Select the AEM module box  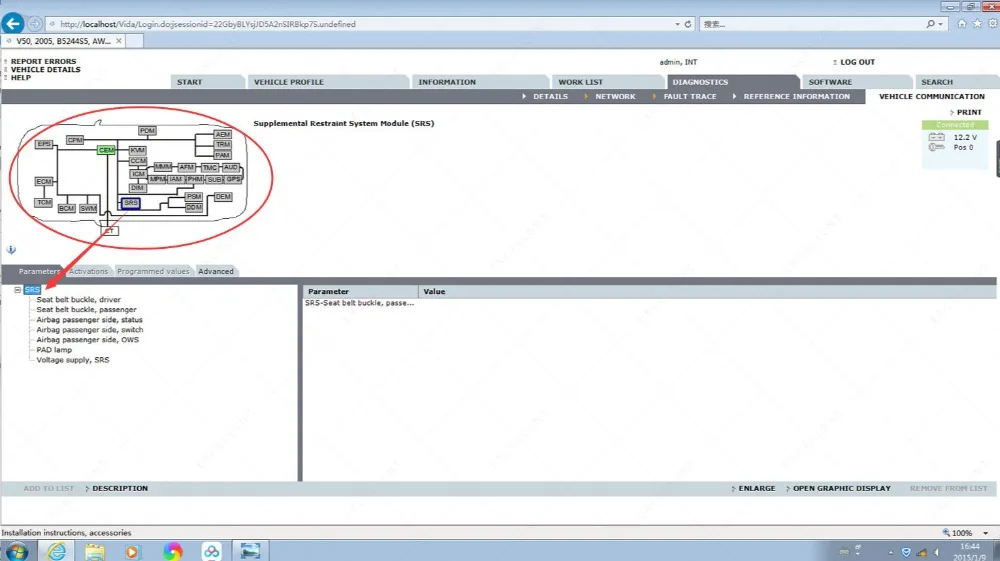tap(222, 135)
